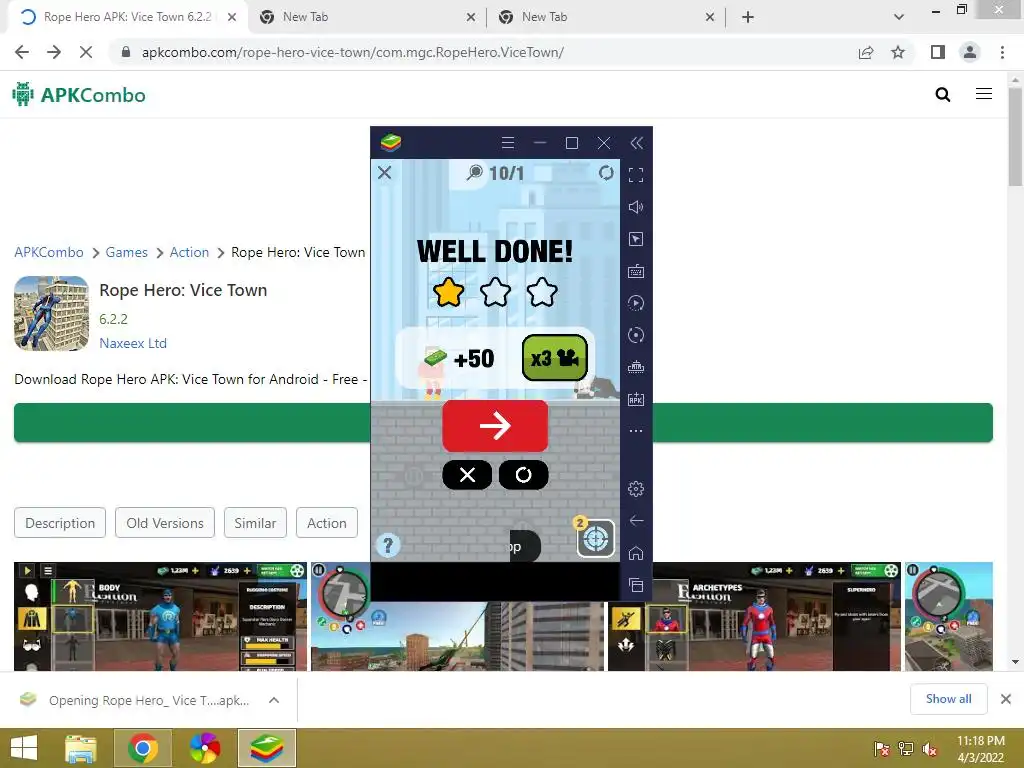Go forward in Chrome
The width and height of the screenshot is (1024, 768).
(54, 52)
